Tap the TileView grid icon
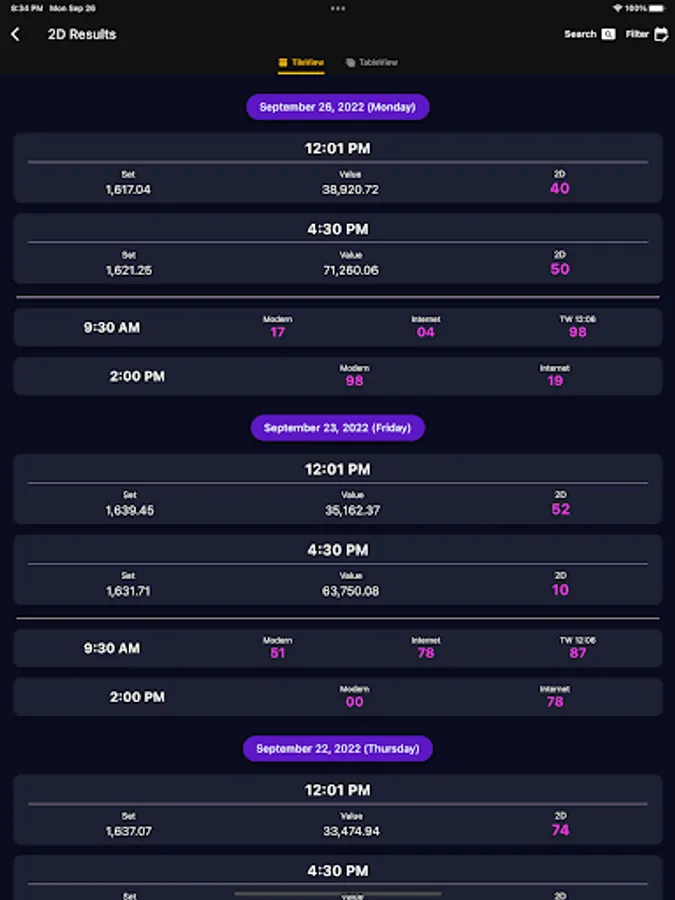 tap(283, 63)
